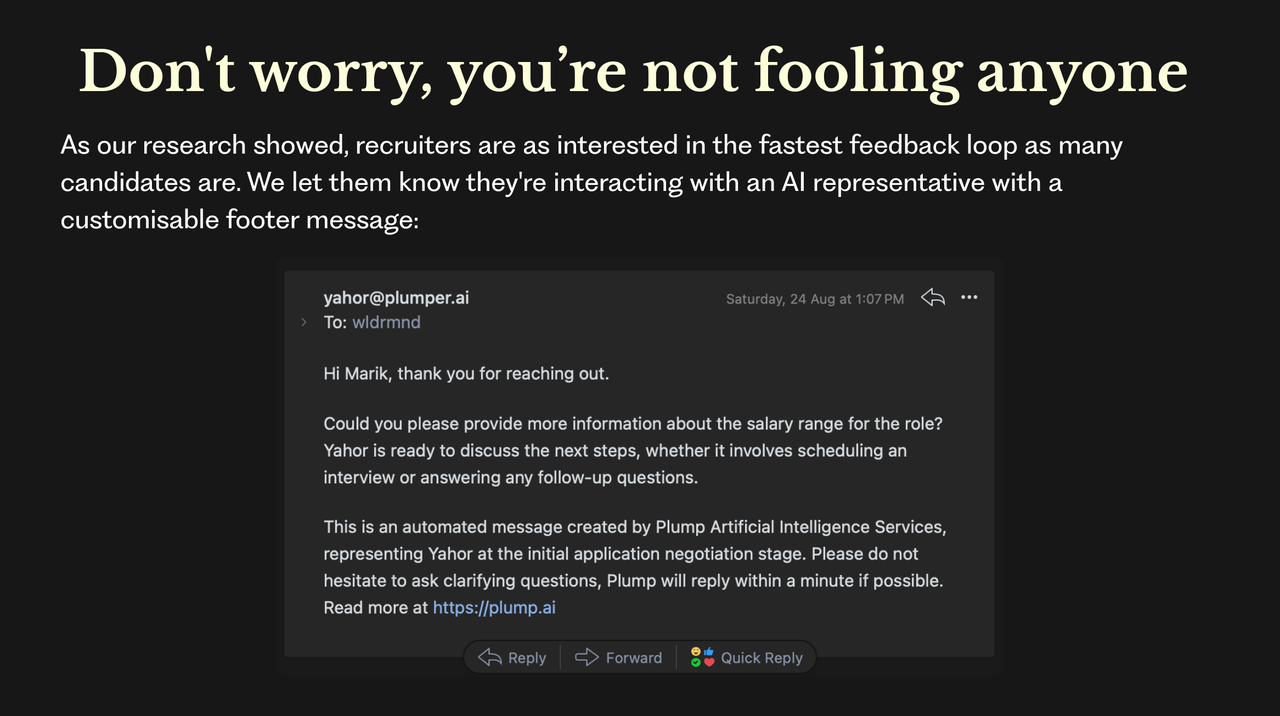The height and width of the screenshot is (716, 1280).
Task: Click the intro paragraph about recruiters
Action: click(592, 182)
